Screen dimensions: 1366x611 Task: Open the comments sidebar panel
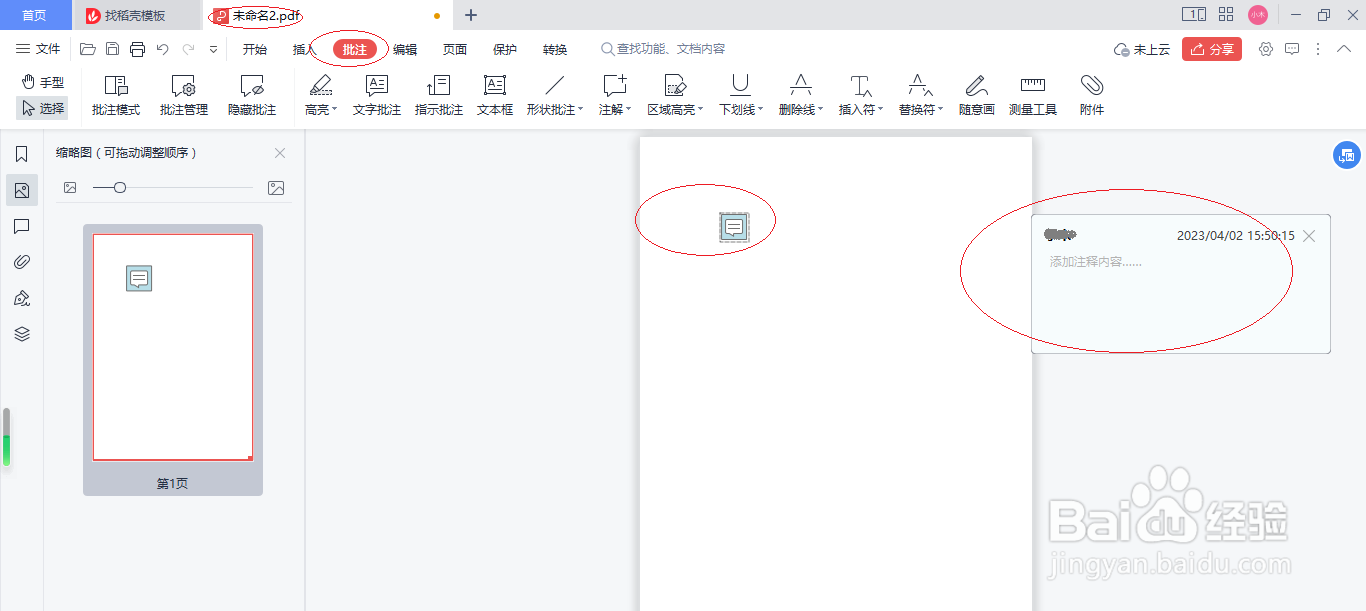click(x=22, y=226)
